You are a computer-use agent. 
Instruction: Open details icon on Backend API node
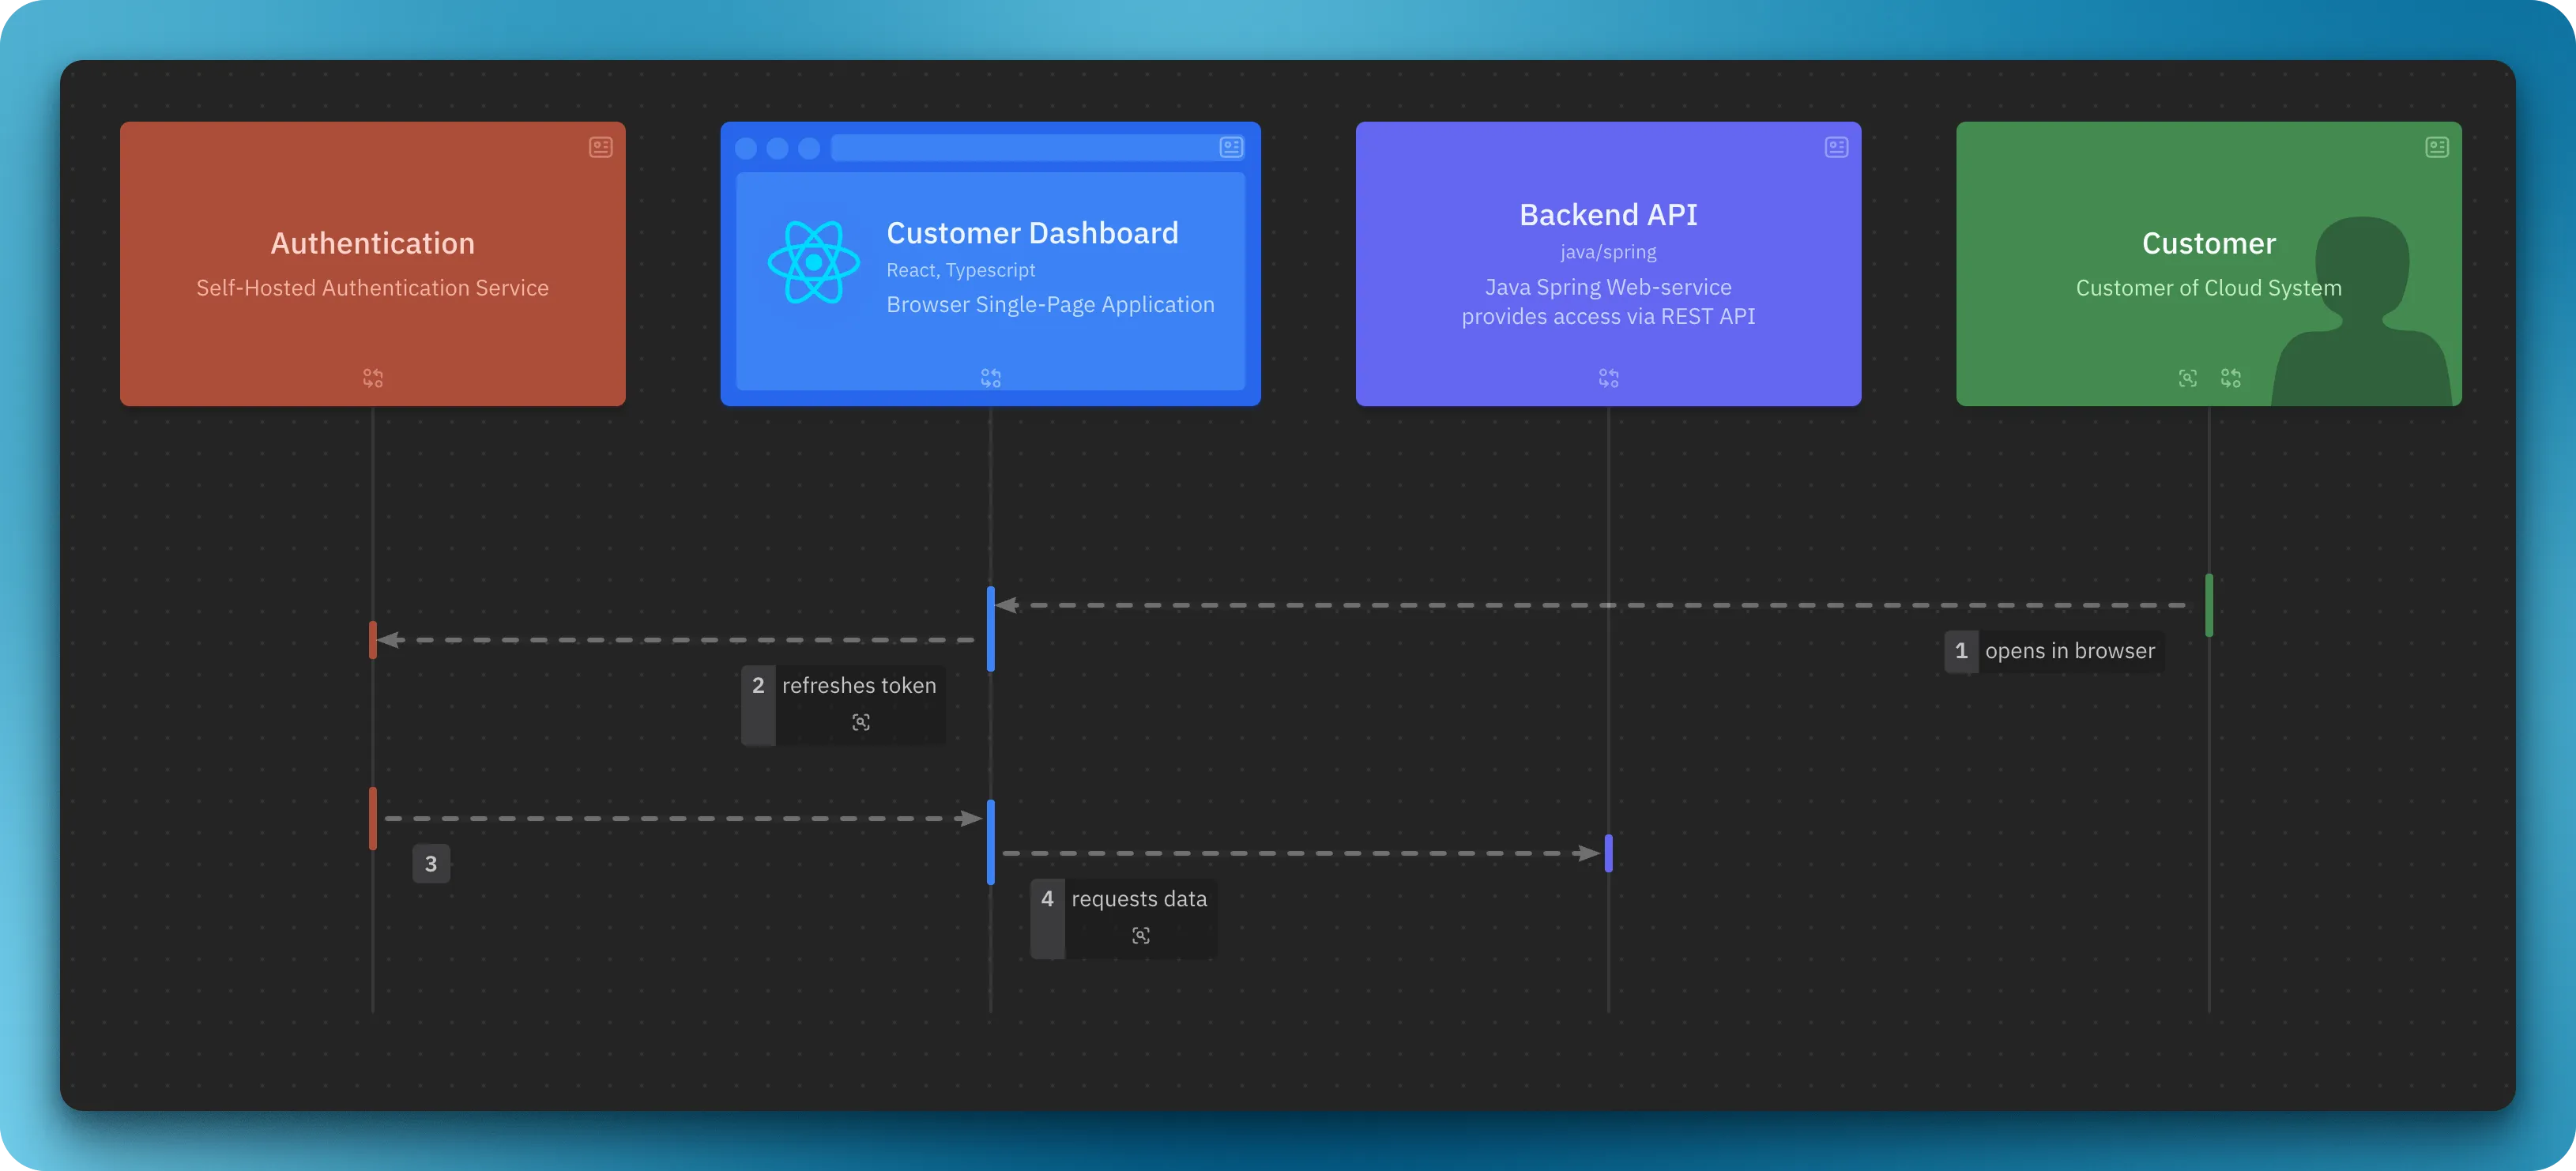(x=1836, y=147)
